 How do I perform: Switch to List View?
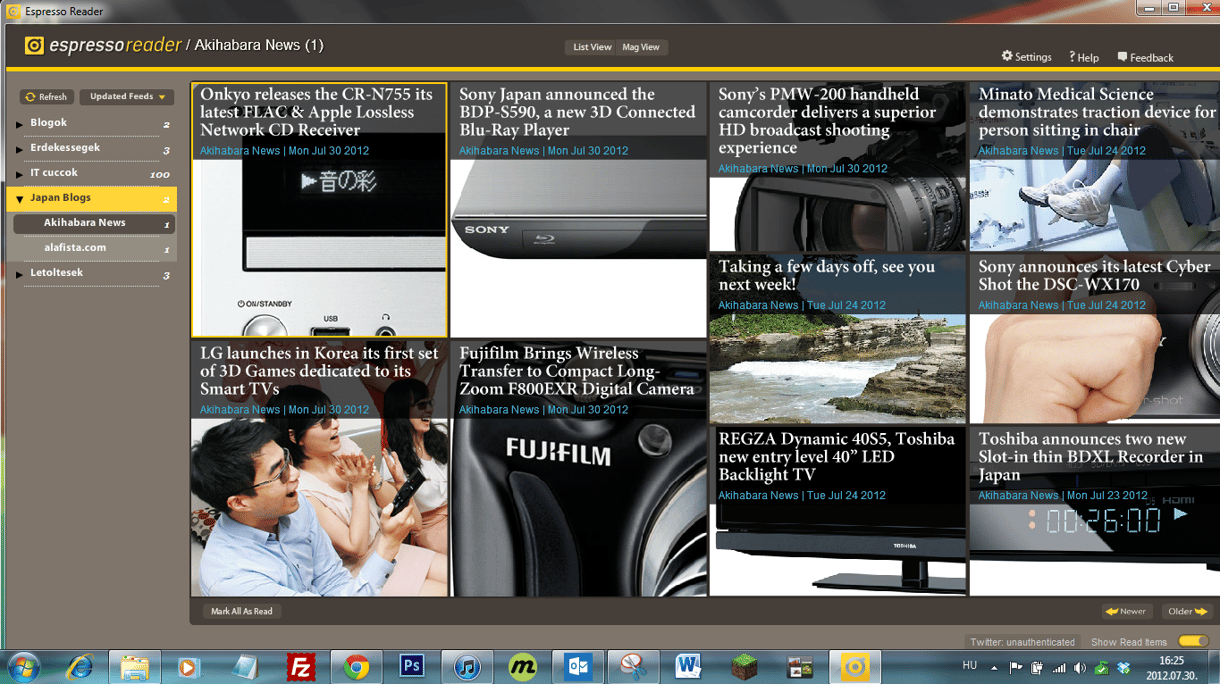[592, 47]
